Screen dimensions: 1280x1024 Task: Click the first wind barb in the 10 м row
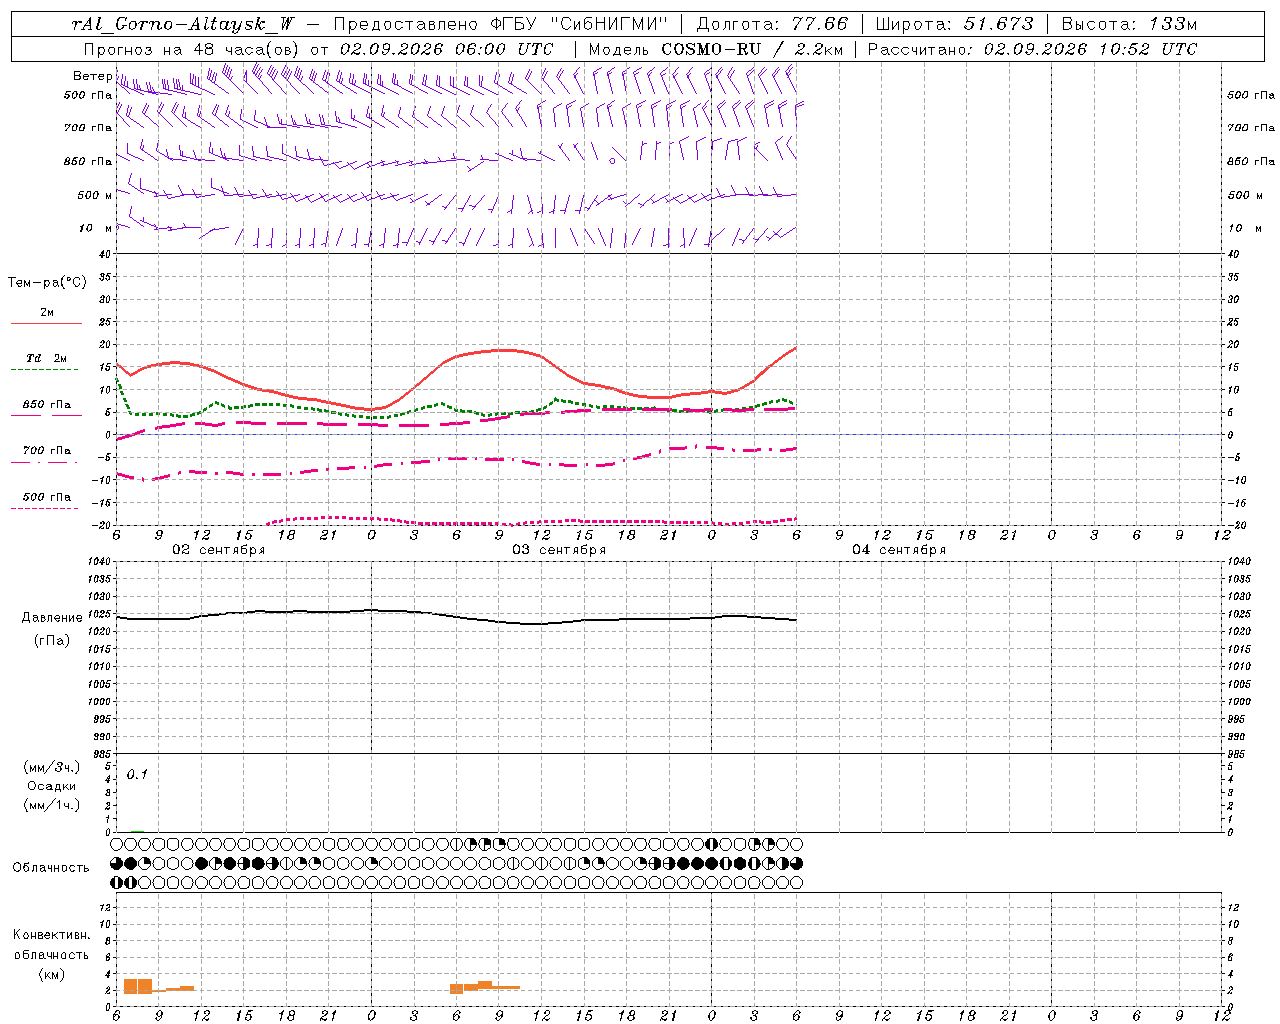125,225
